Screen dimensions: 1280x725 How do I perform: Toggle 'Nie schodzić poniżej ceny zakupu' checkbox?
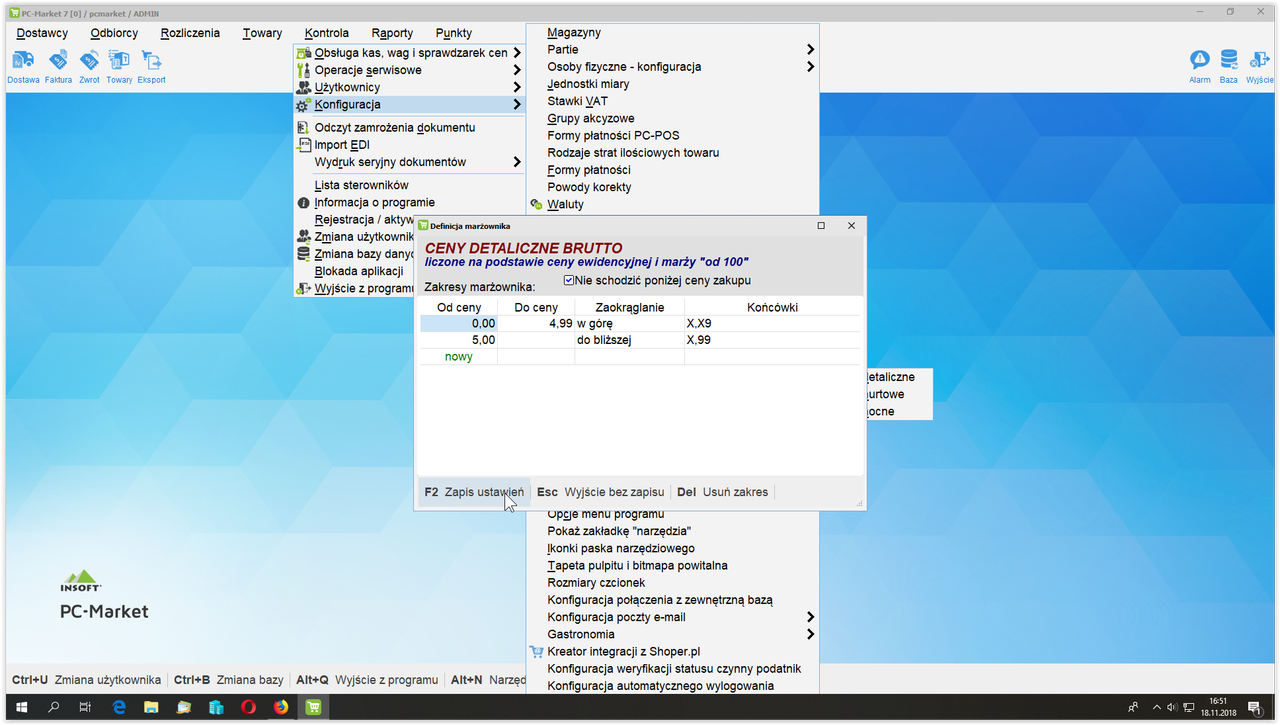click(569, 280)
